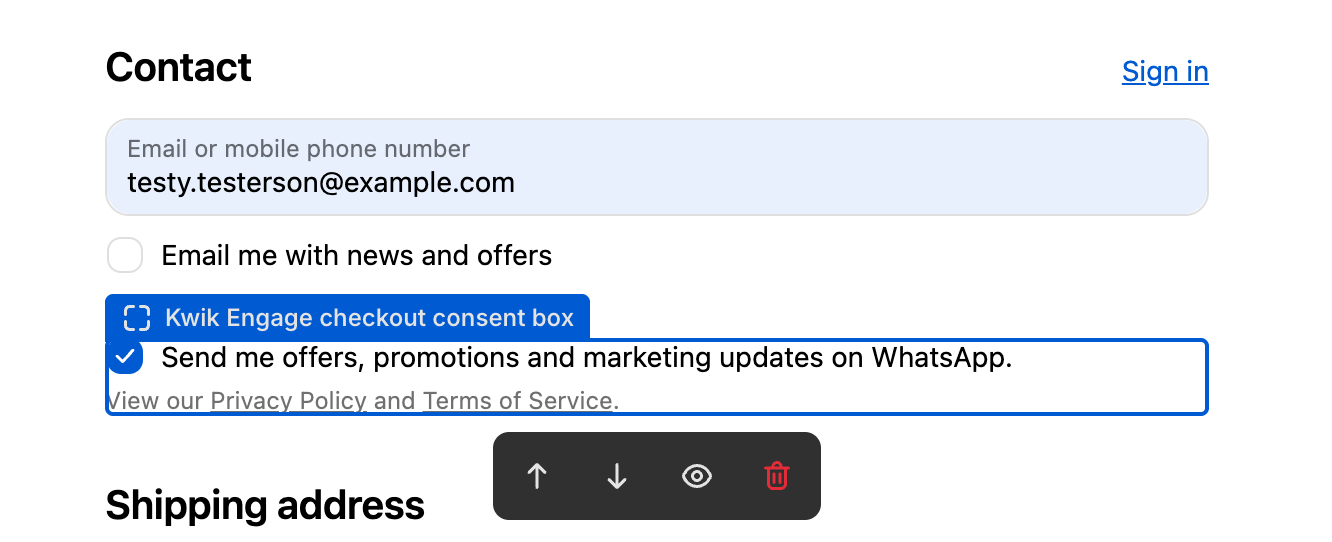Select the Kwik Engage checkout consent box label

pos(369,318)
